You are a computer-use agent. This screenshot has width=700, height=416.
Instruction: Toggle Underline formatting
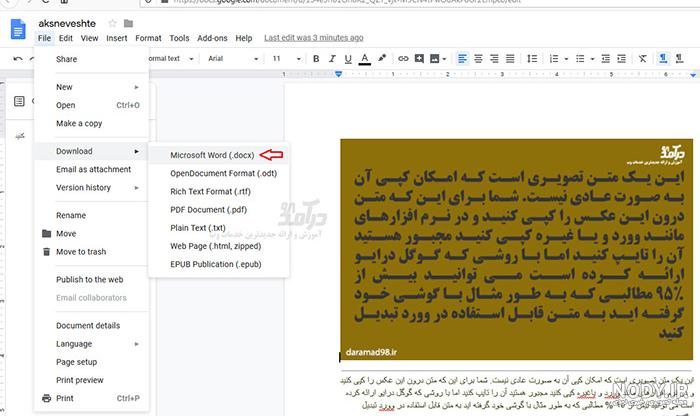[348, 59]
